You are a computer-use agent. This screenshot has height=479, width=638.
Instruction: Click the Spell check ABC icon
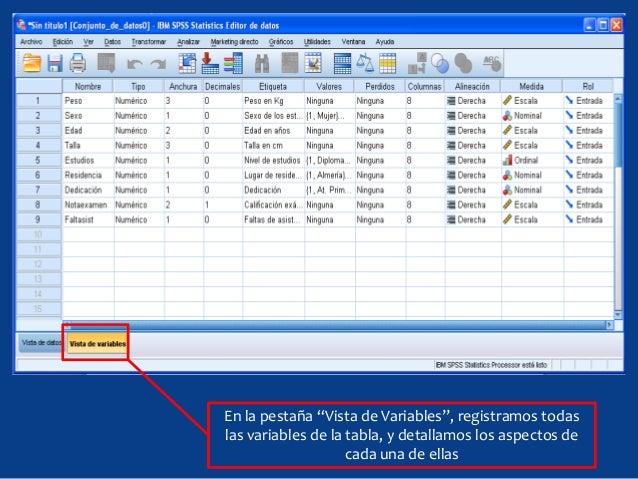492,63
